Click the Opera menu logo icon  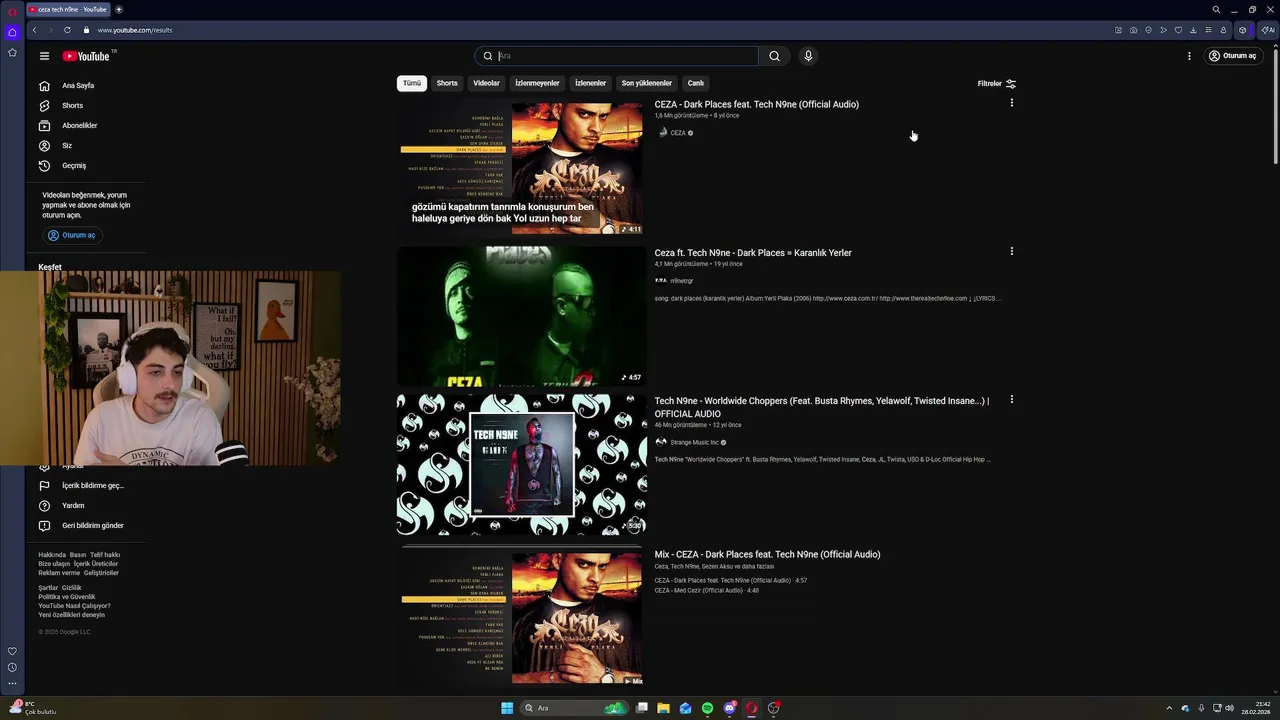pyautogui.click(x=11, y=10)
